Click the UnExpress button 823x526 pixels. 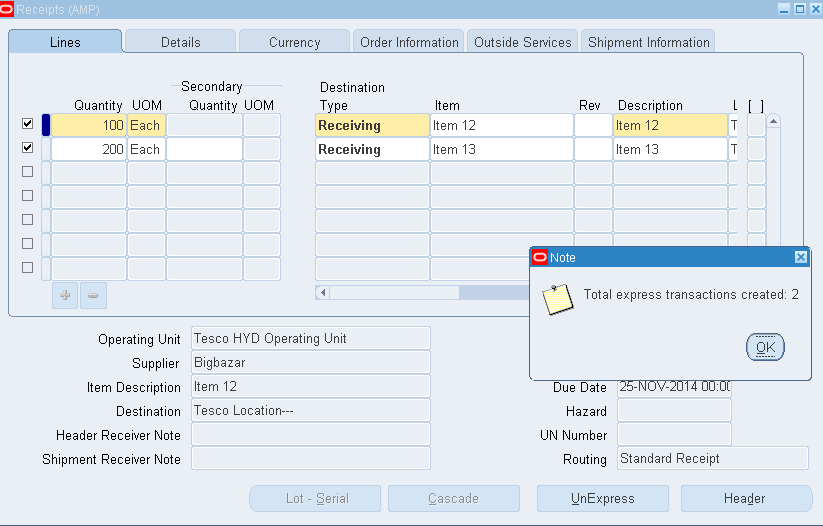pos(603,498)
